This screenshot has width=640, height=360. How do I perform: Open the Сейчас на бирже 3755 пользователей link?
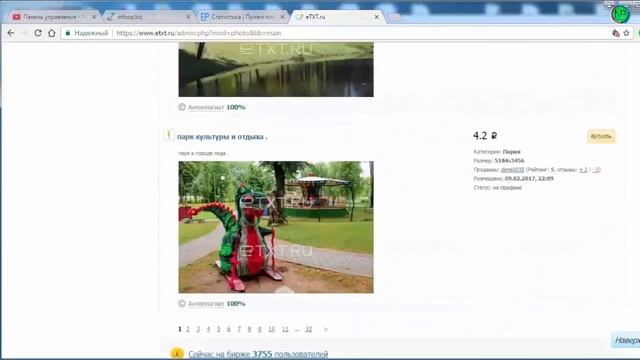(258, 353)
